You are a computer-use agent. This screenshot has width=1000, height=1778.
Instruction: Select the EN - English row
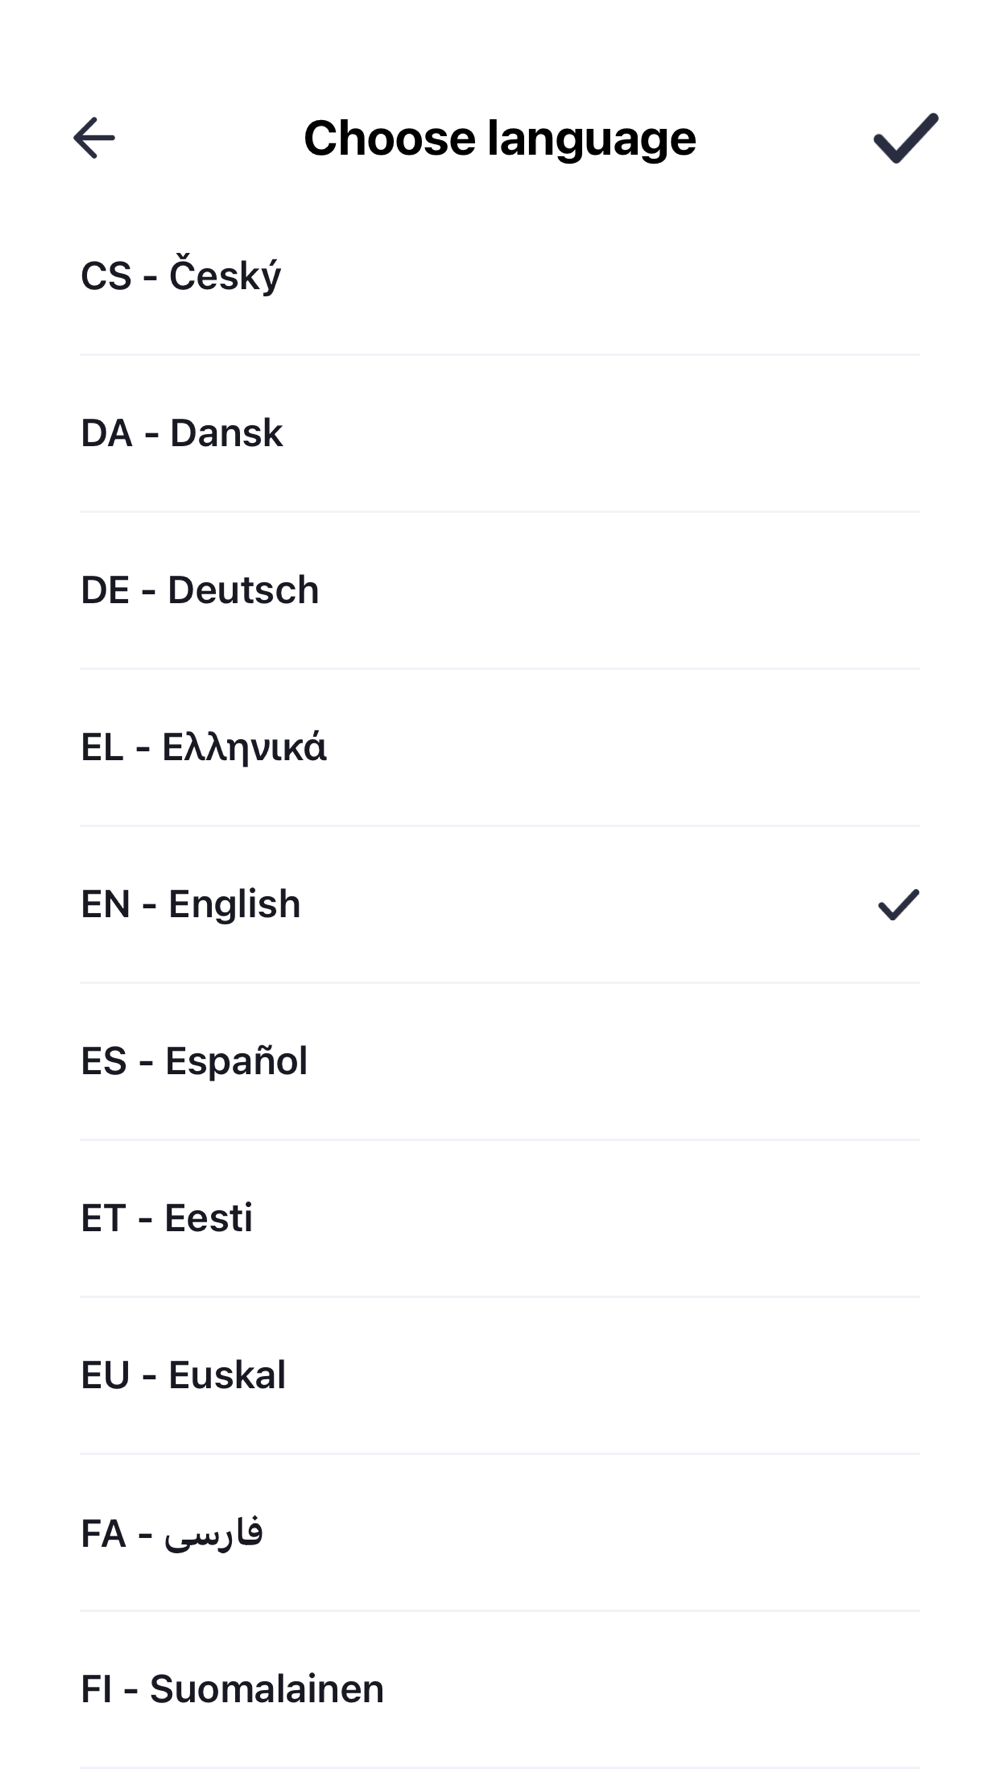500,904
